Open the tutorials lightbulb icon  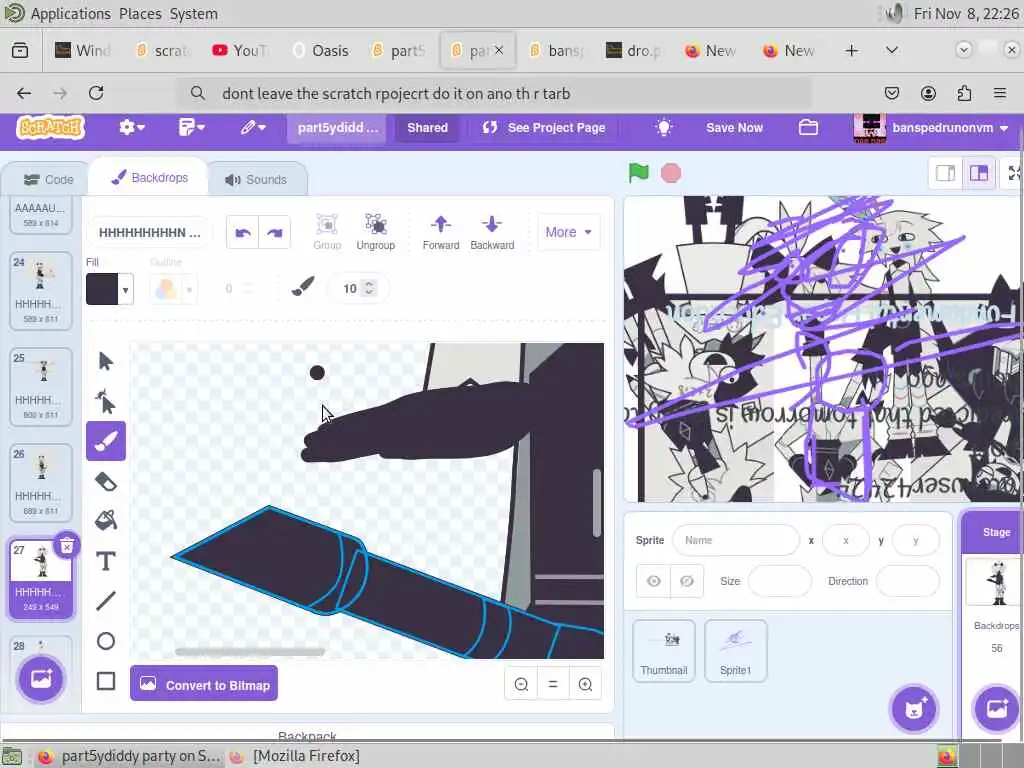[664, 127]
